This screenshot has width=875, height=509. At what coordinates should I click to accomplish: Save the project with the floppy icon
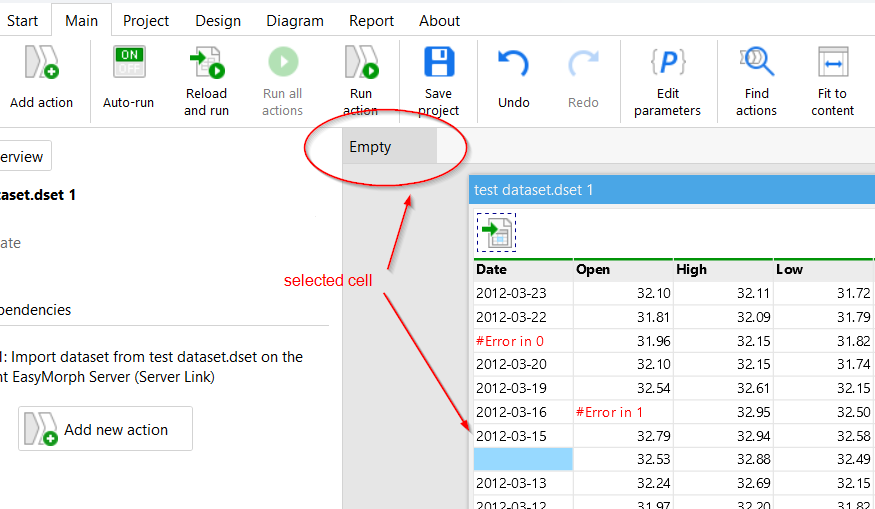[x=438, y=63]
